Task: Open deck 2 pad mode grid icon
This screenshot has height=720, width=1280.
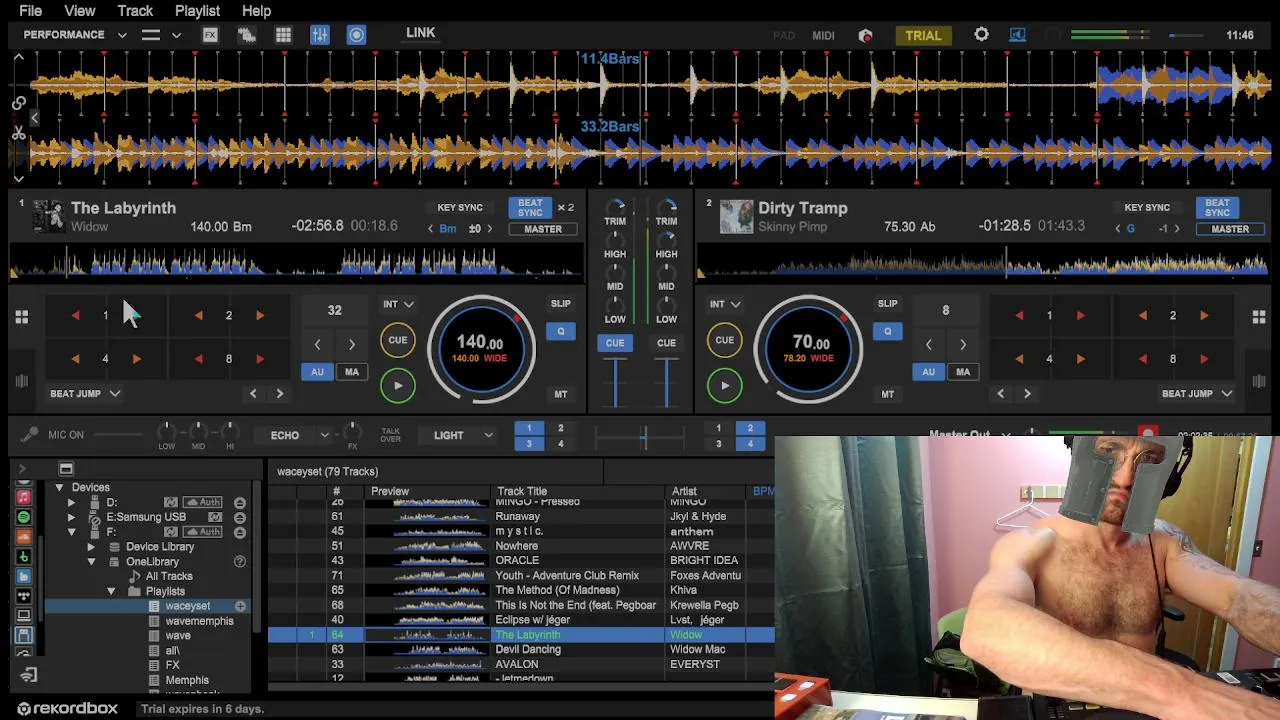Action: (x=1259, y=317)
